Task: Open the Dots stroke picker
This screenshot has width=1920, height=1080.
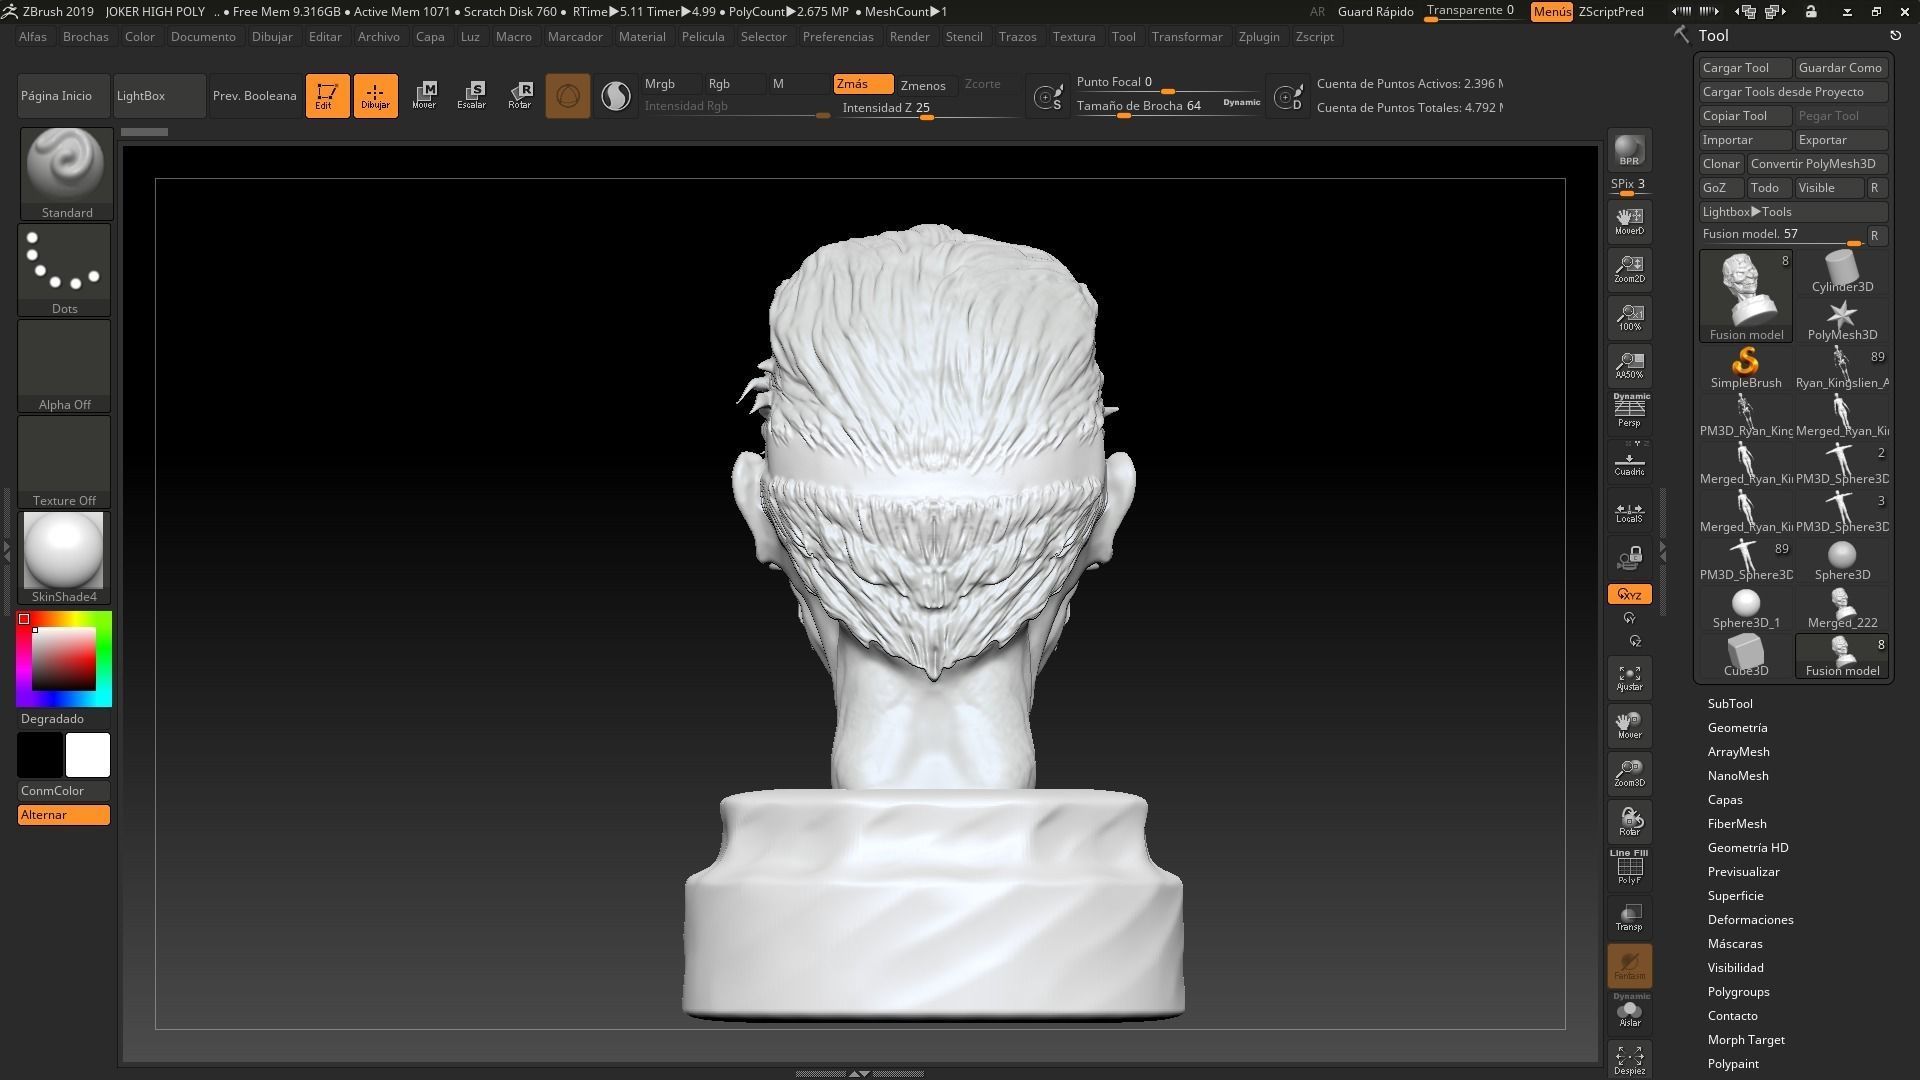Action: (x=64, y=270)
